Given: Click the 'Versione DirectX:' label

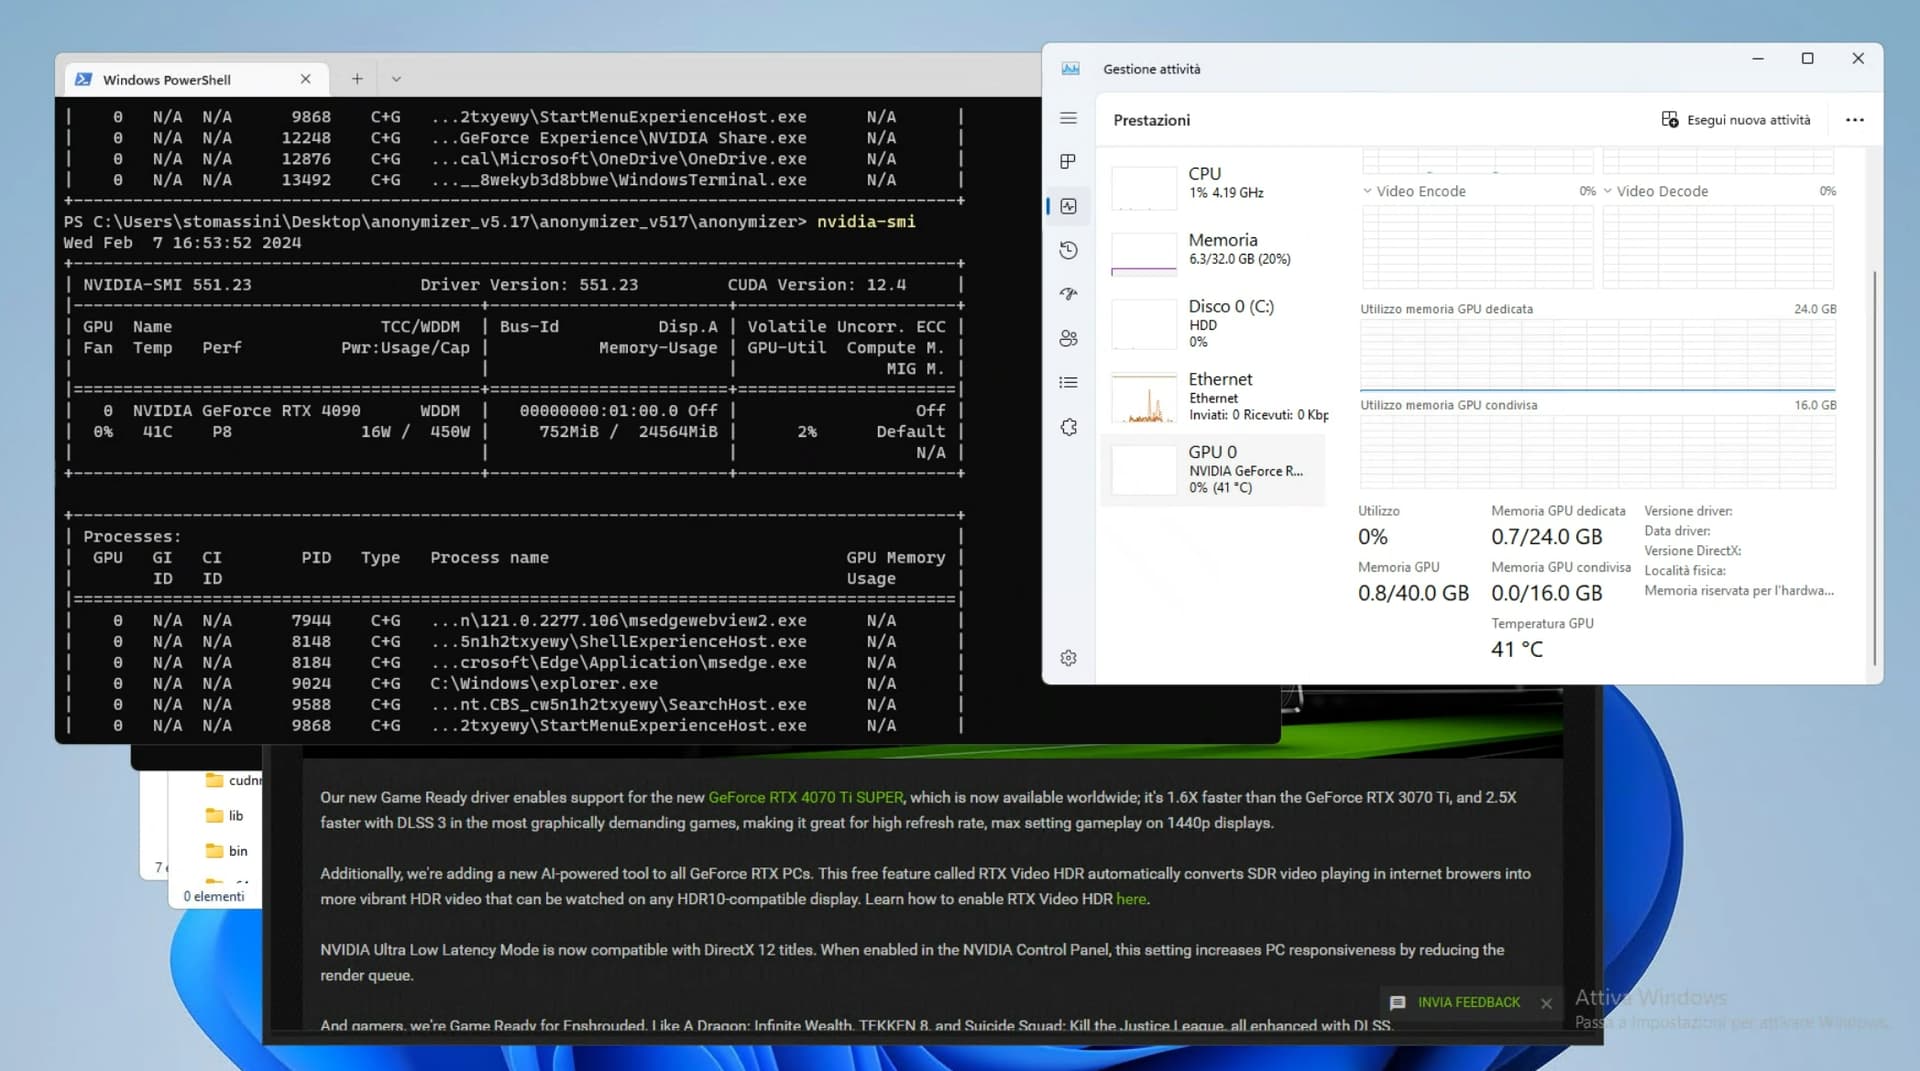Looking at the screenshot, I should point(1693,551).
